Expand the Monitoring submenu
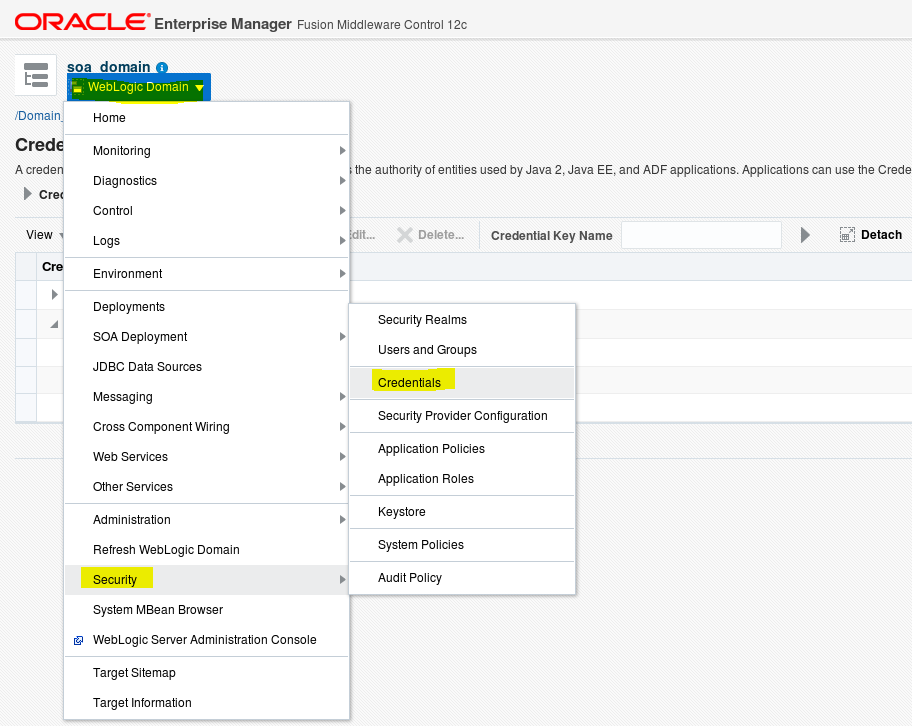The image size is (912, 726). coord(343,151)
